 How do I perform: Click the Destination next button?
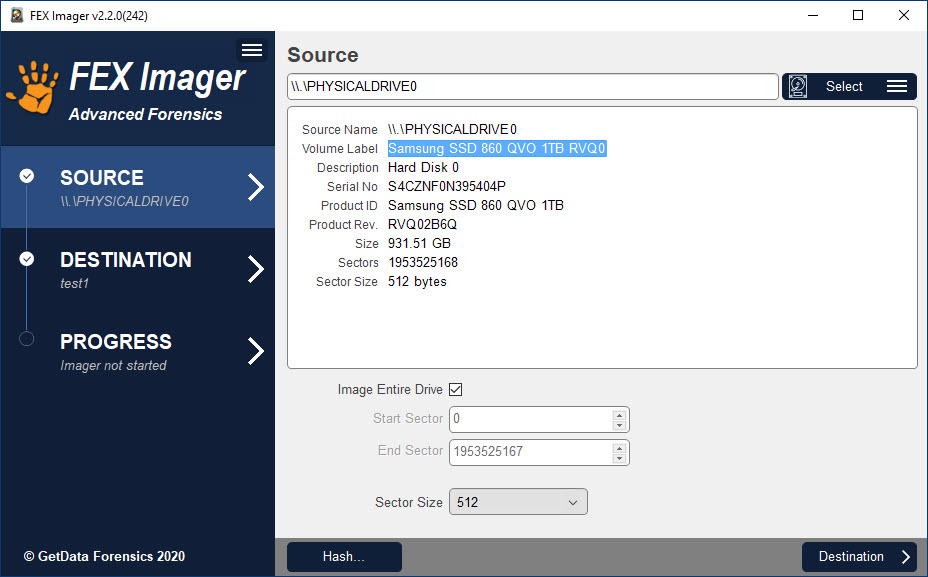coord(859,556)
